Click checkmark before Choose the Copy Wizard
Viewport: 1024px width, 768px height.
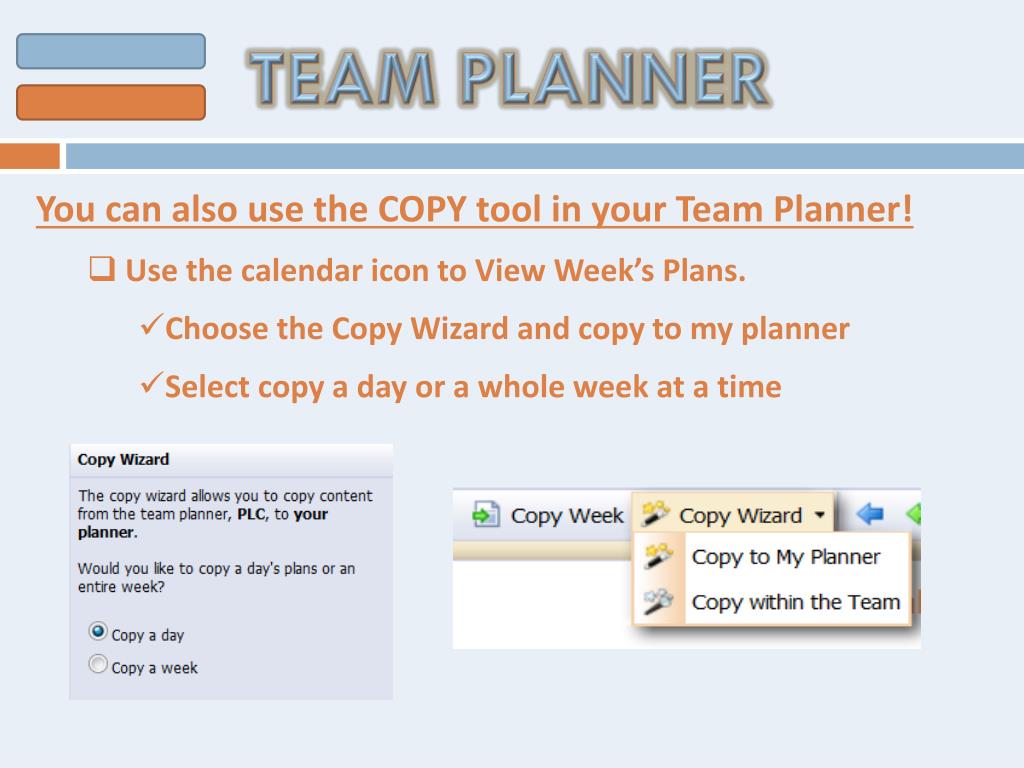(151, 324)
